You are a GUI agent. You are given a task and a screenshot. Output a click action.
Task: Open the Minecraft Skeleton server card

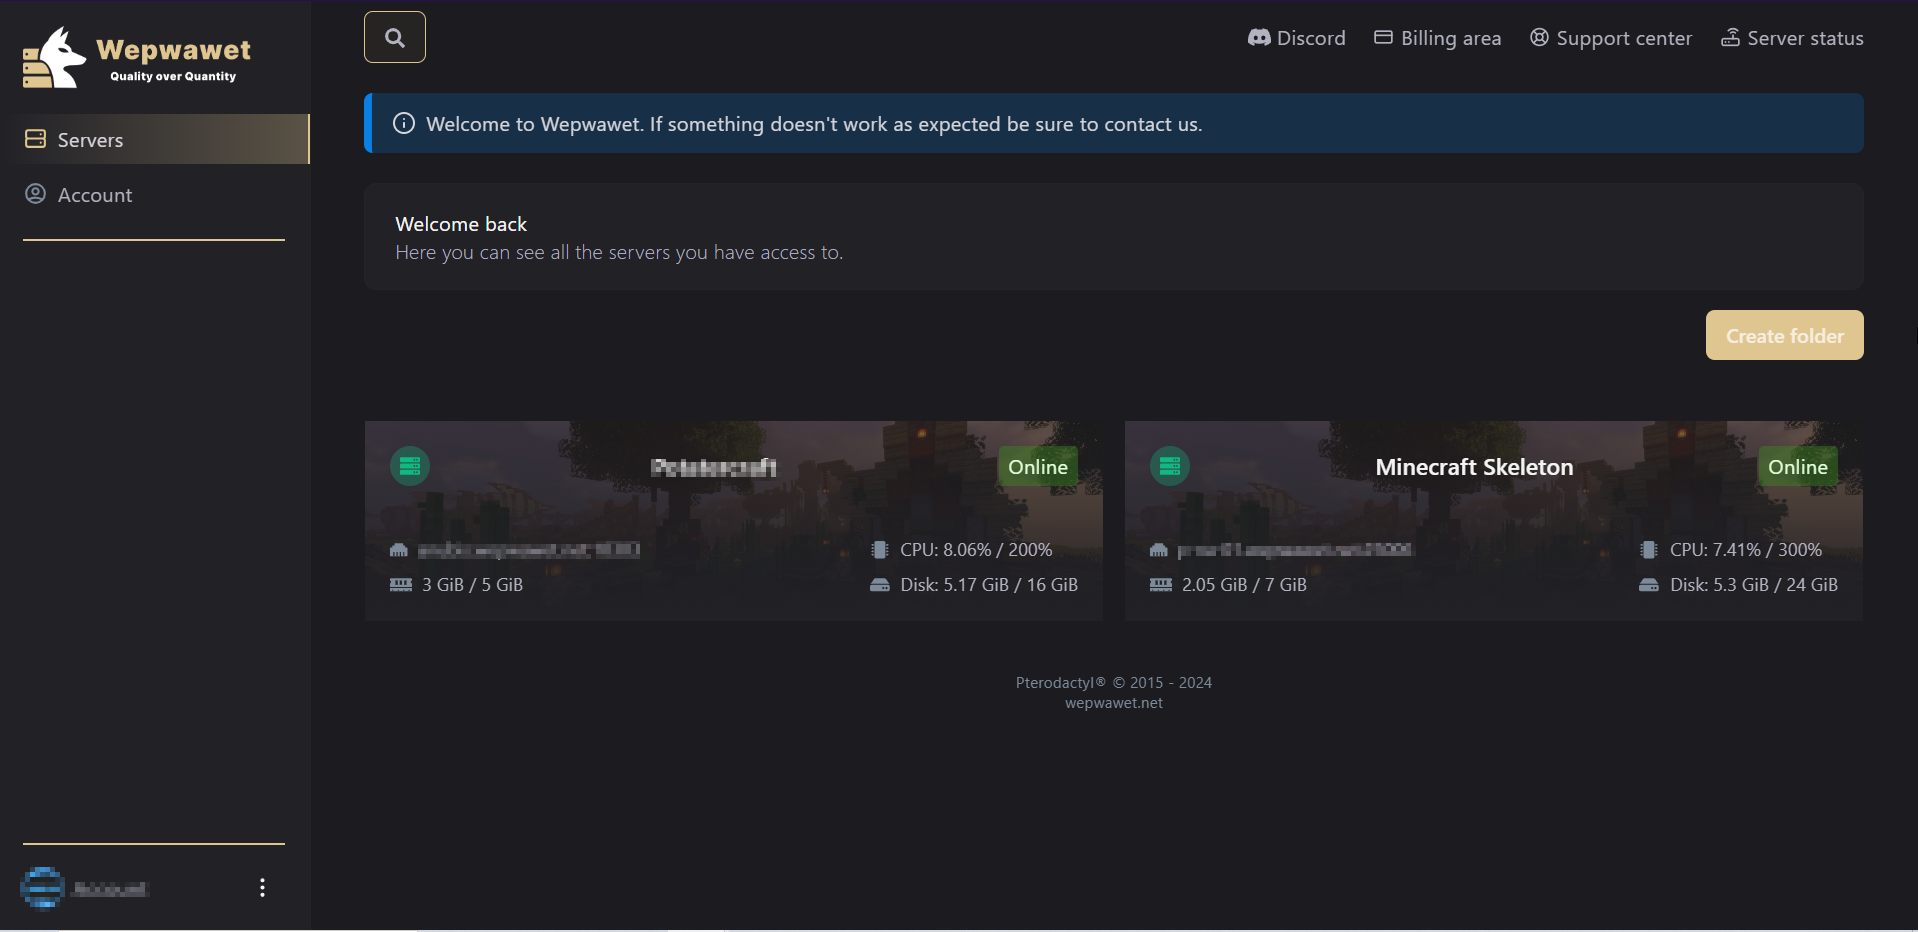(1493, 521)
